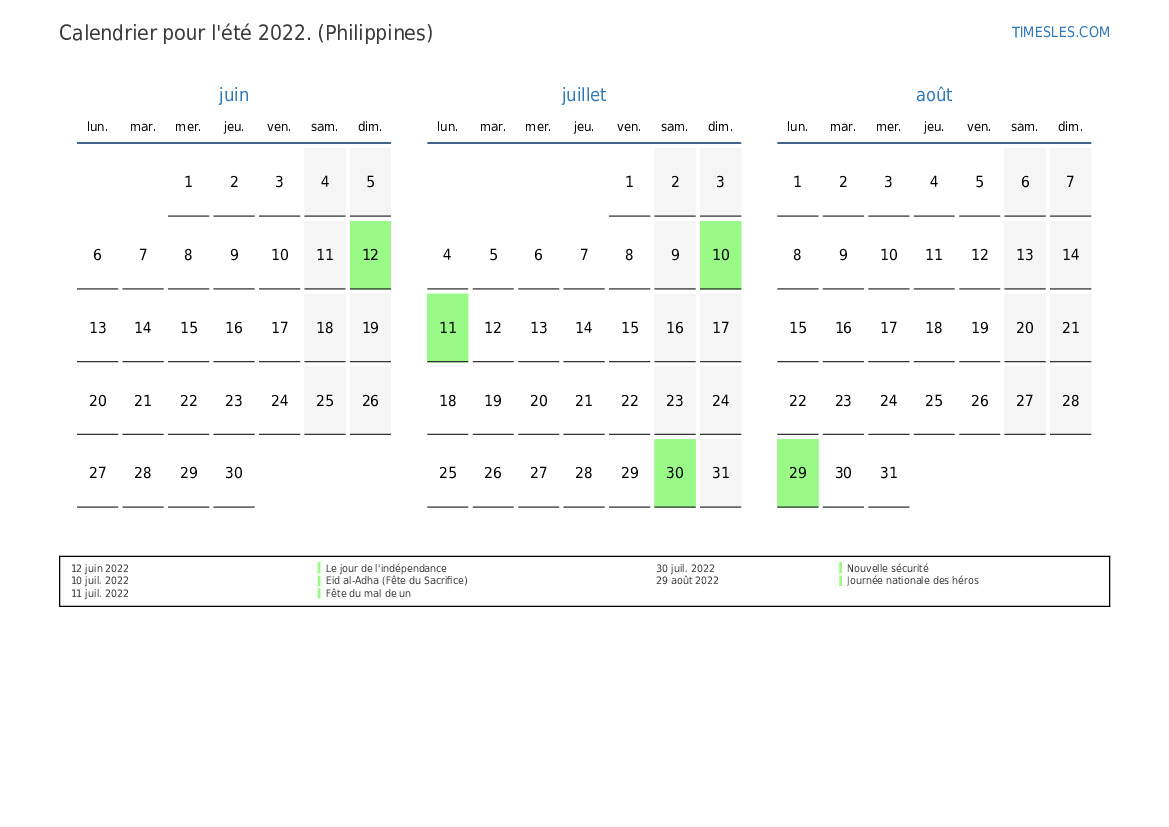1169x827 pixels.
Task: Select the highlighted June 12 holiday
Action: [371, 255]
